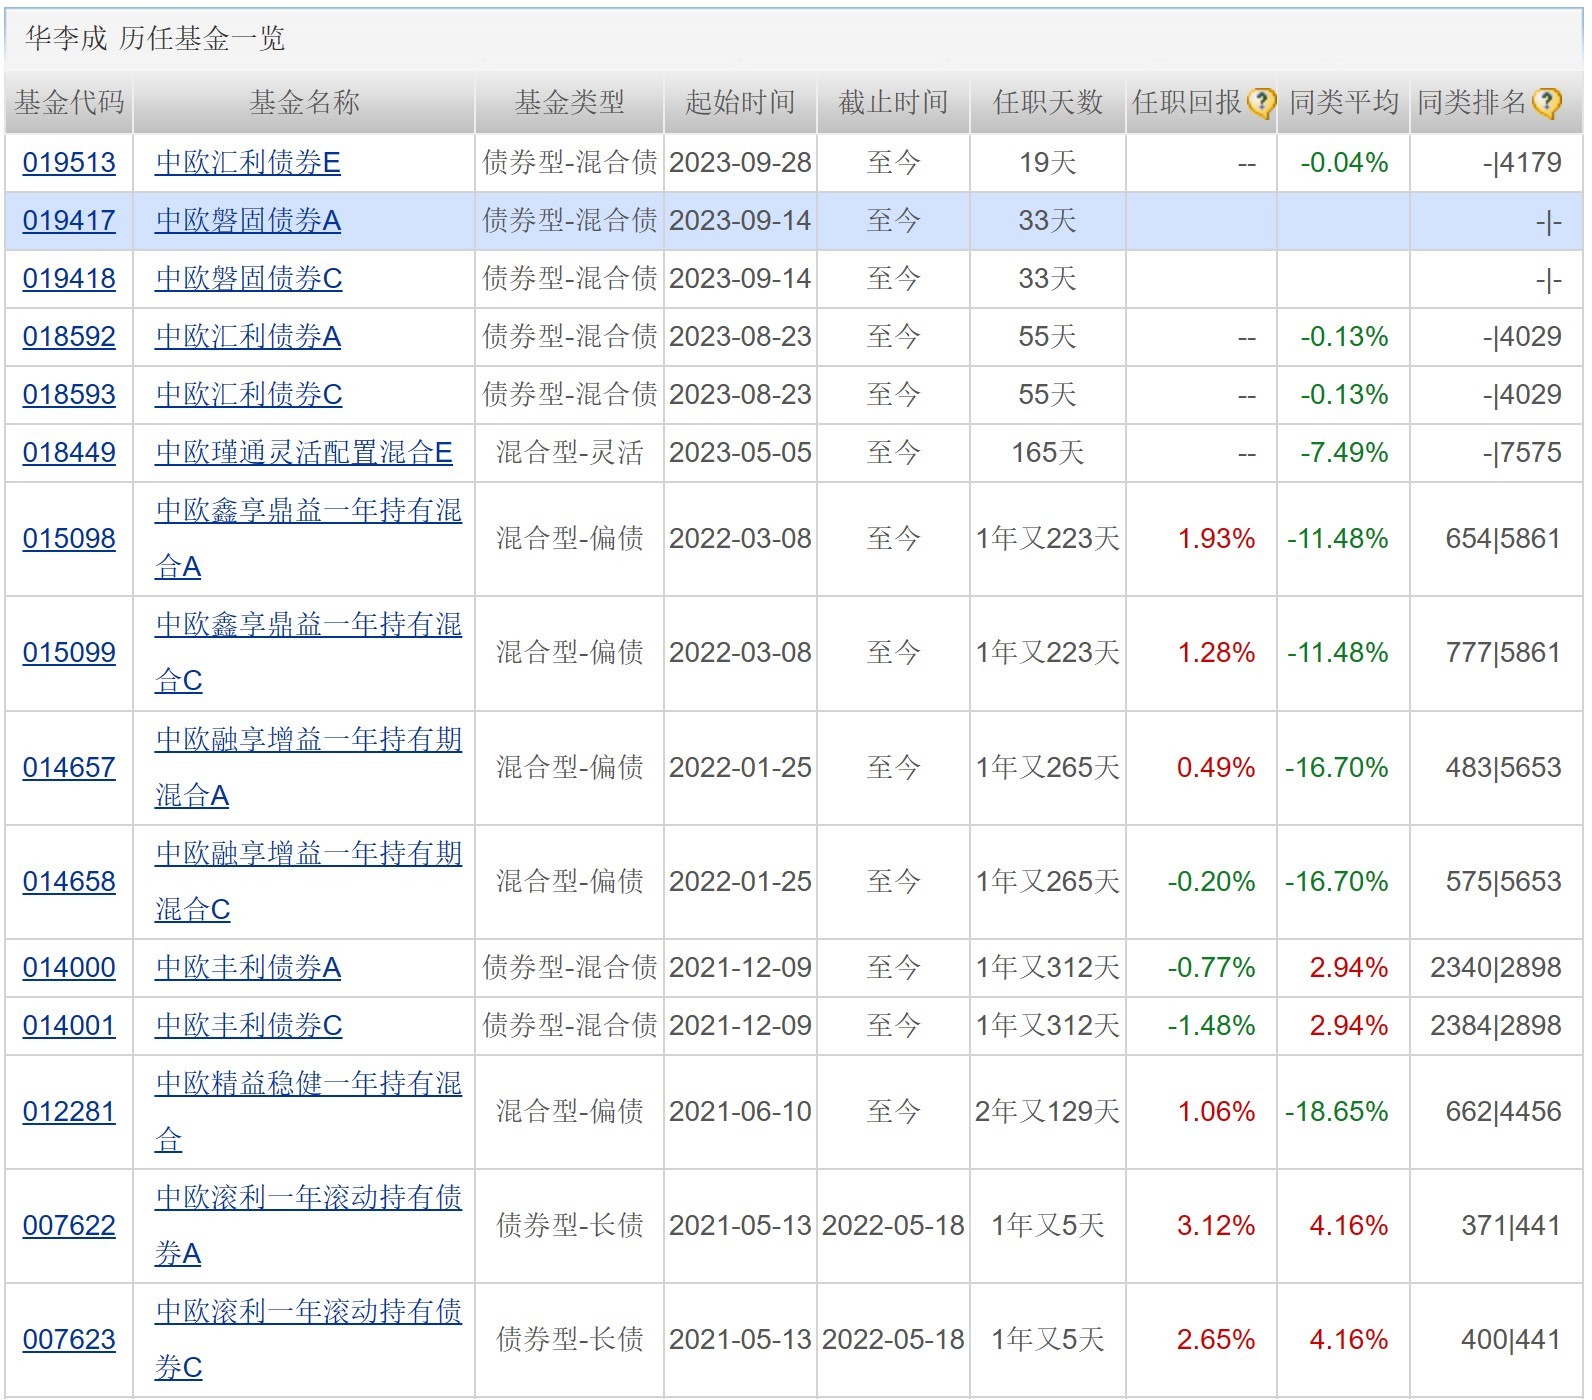Image resolution: width=1592 pixels, height=1400 pixels.
Task: Open help icon next to 同类排名 header
Action: [x=1546, y=102]
